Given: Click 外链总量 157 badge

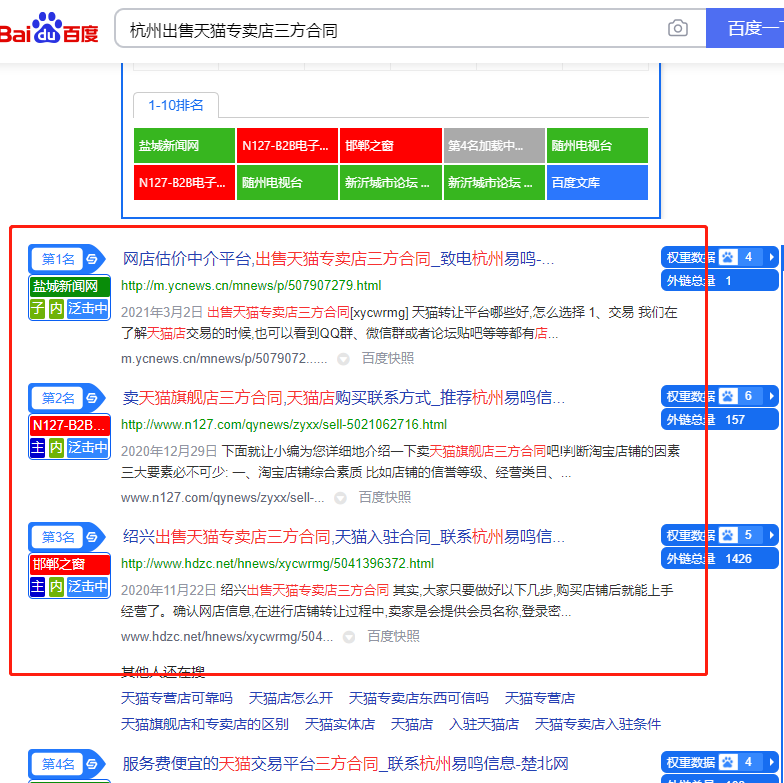Looking at the screenshot, I should (x=720, y=420).
